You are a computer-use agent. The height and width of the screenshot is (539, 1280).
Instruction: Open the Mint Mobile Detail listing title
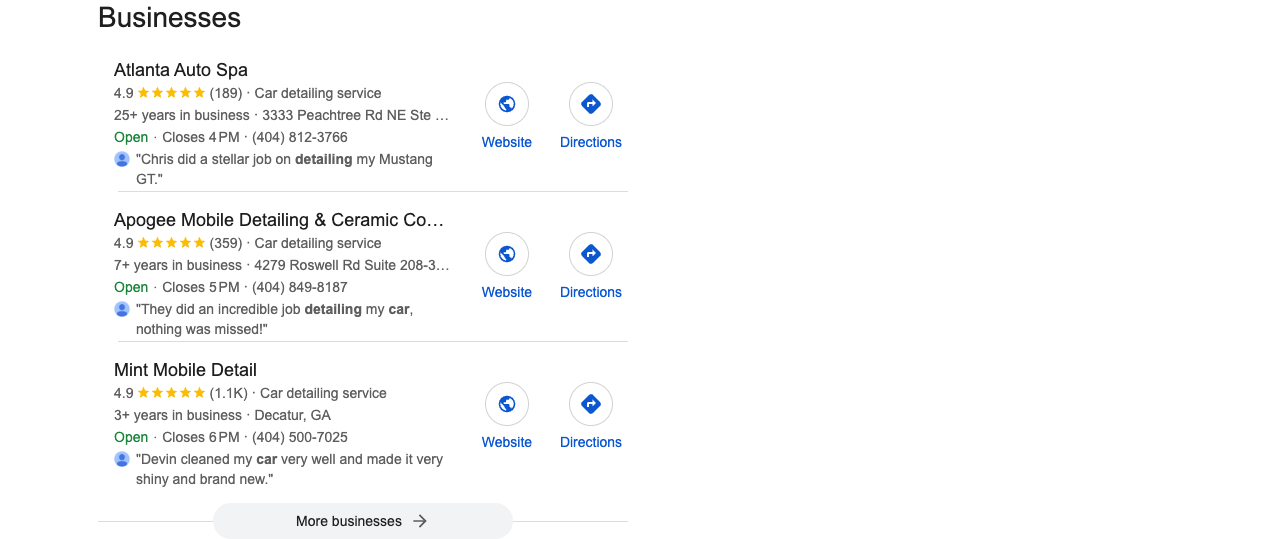[185, 370]
